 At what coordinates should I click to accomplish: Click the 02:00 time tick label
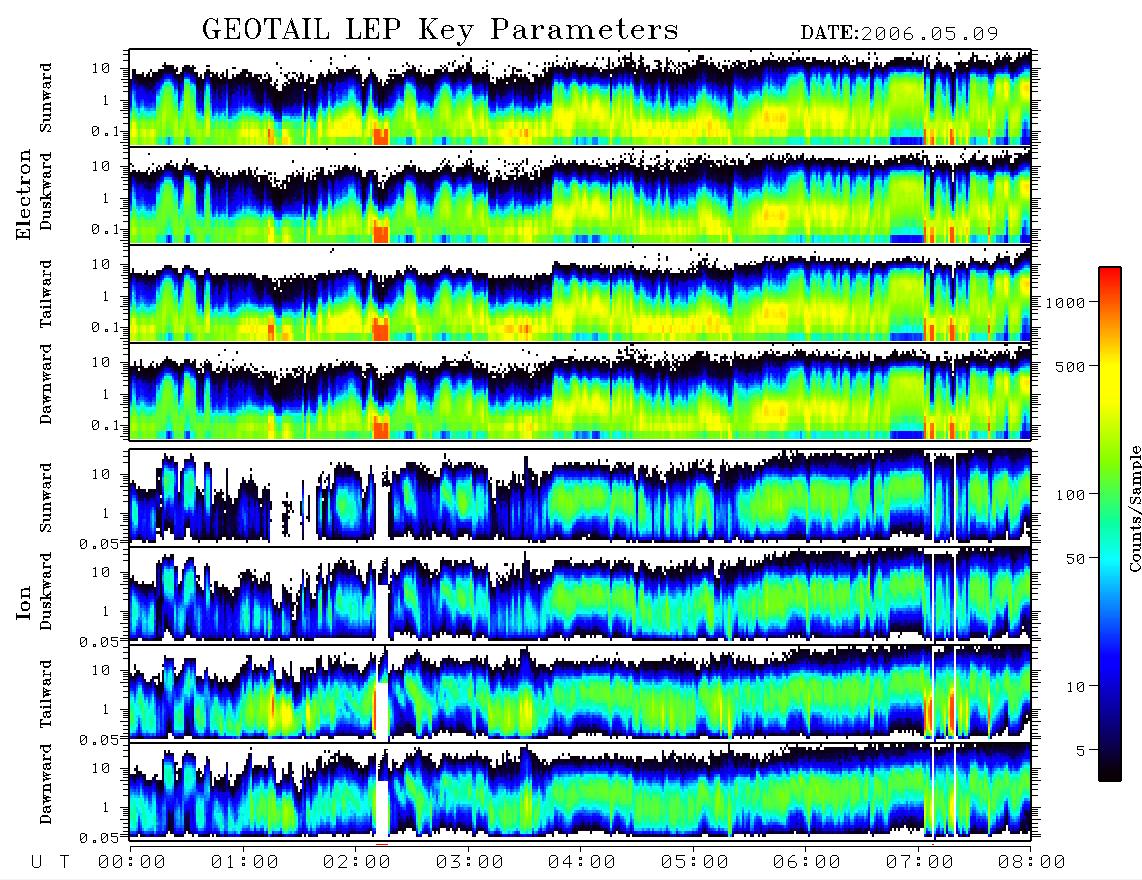click(x=357, y=862)
